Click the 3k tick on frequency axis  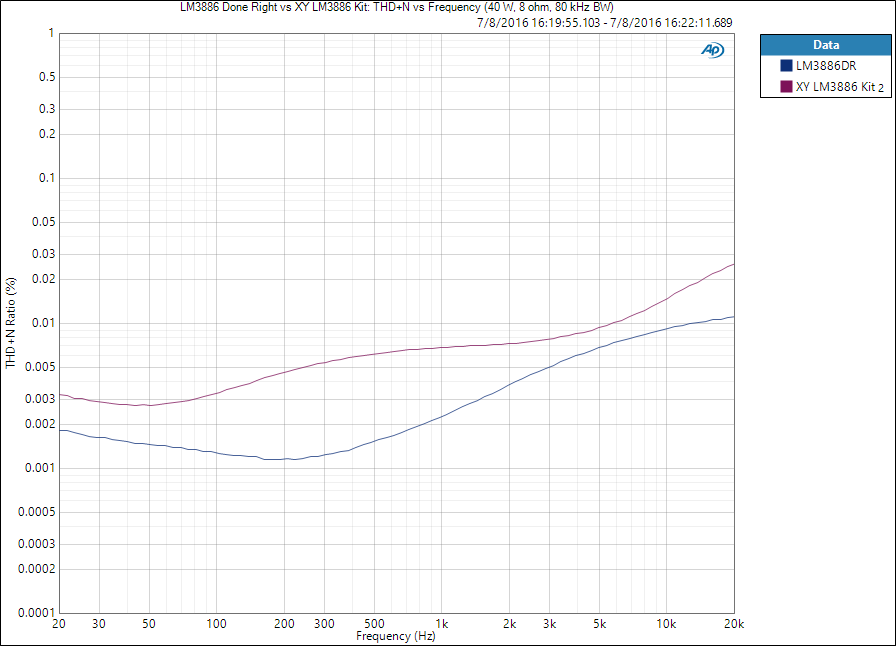(x=549, y=624)
